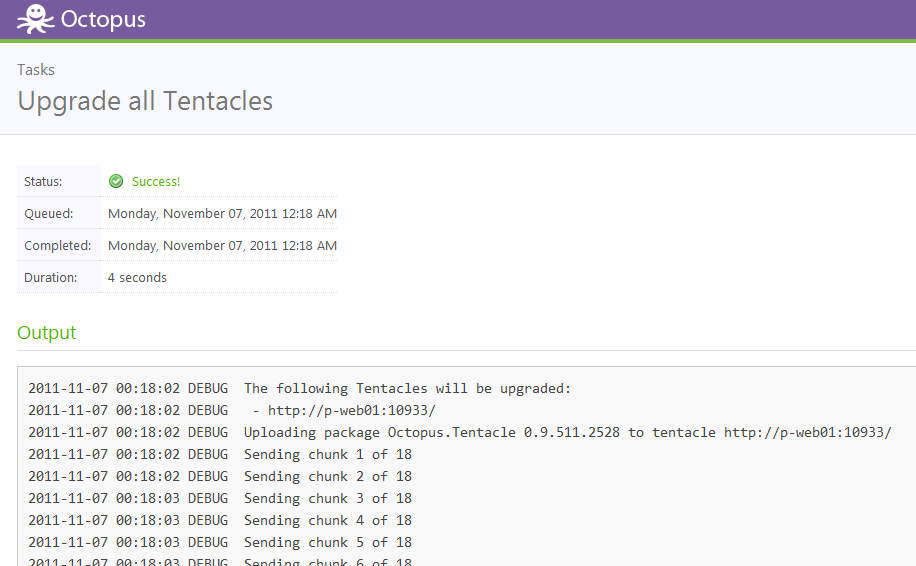Click the Duration: label

point(50,278)
